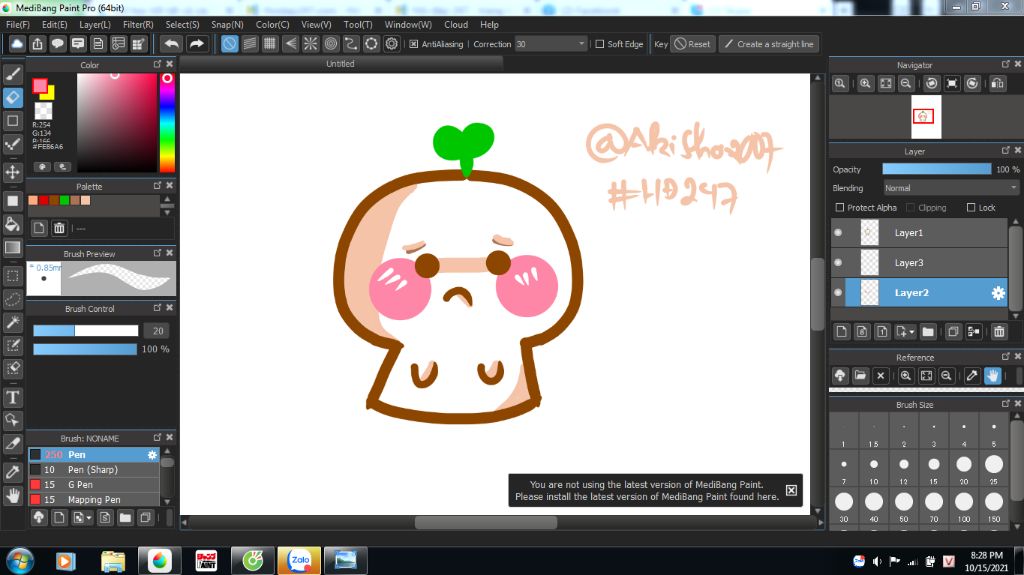1024x575 pixels.
Task: Delete palette color with trash icon
Action: [x=59, y=228]
